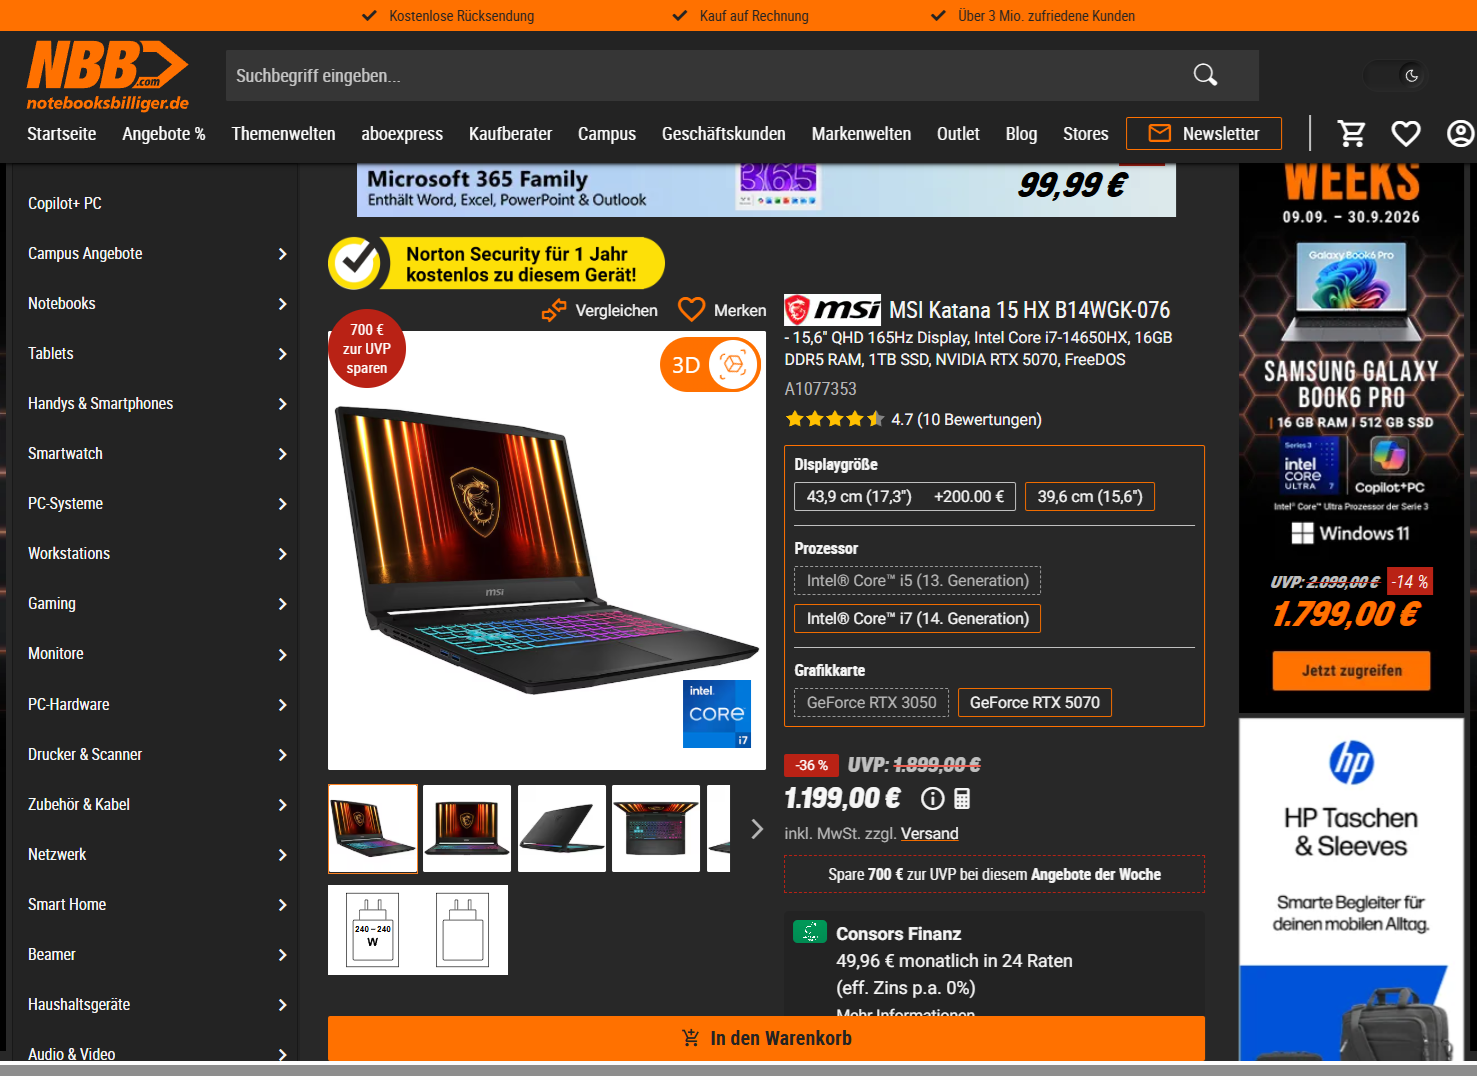Click the price info circle icon

point(932,798)
